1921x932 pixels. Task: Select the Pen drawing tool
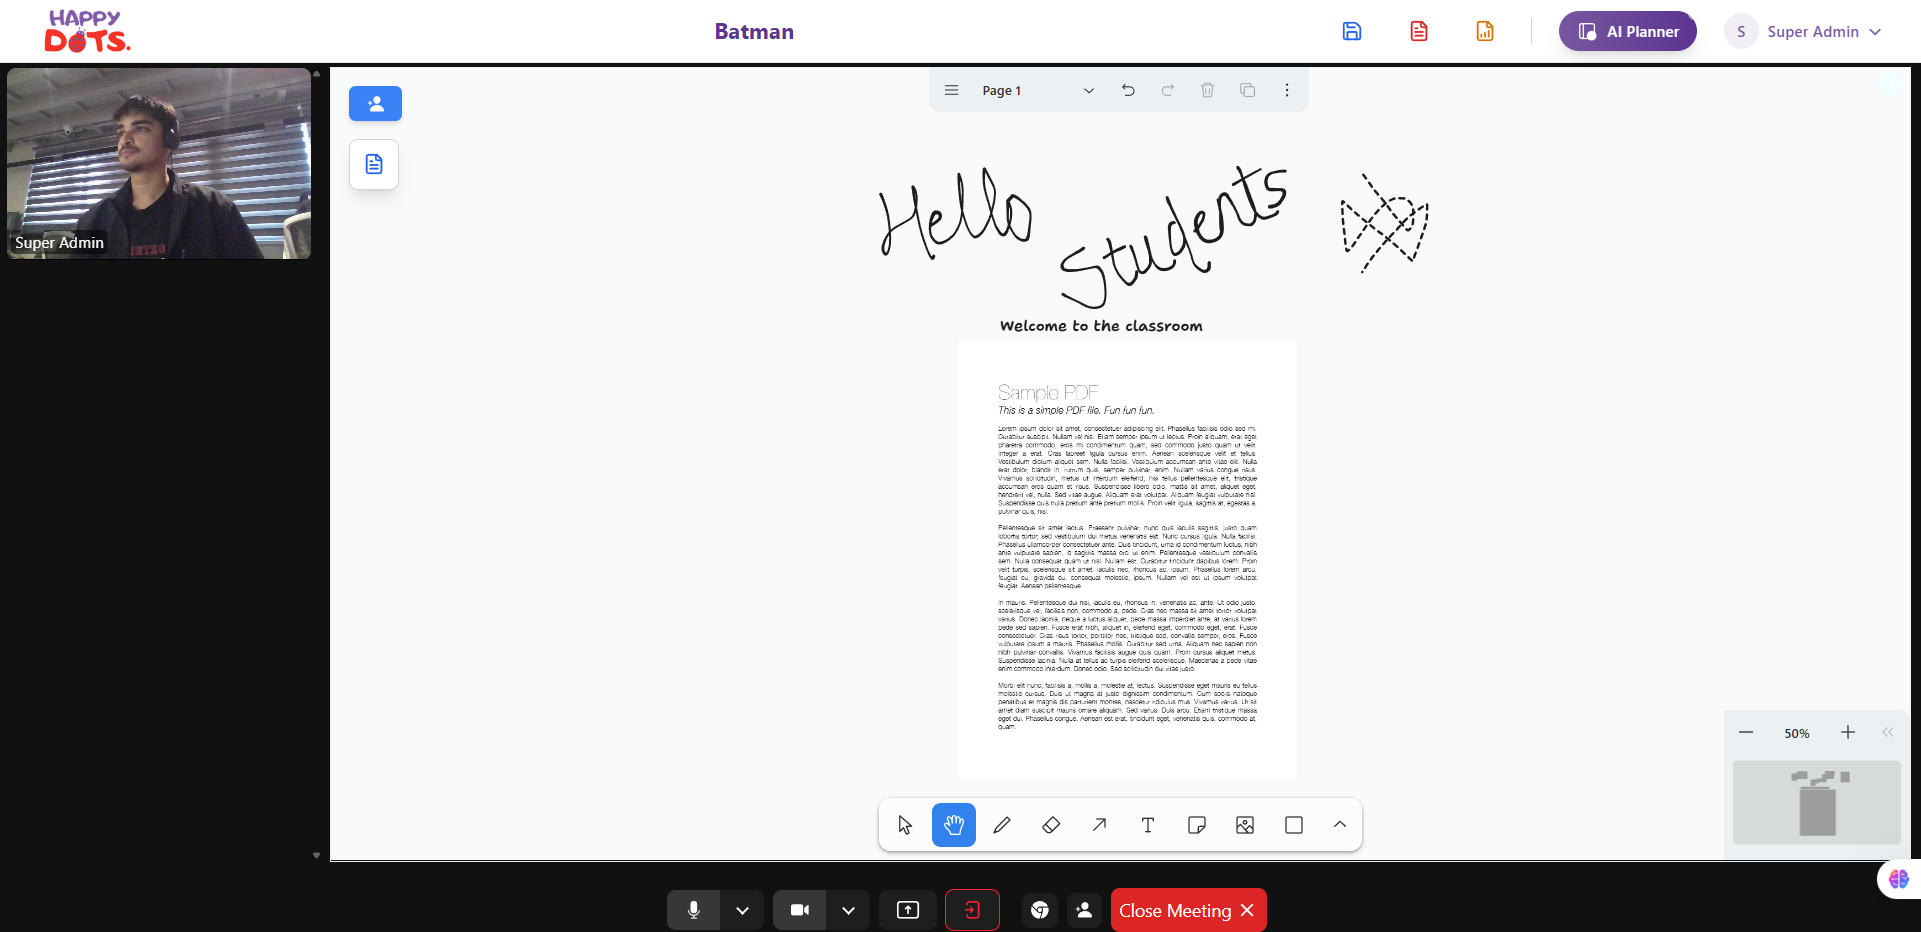coord(1001,825)
